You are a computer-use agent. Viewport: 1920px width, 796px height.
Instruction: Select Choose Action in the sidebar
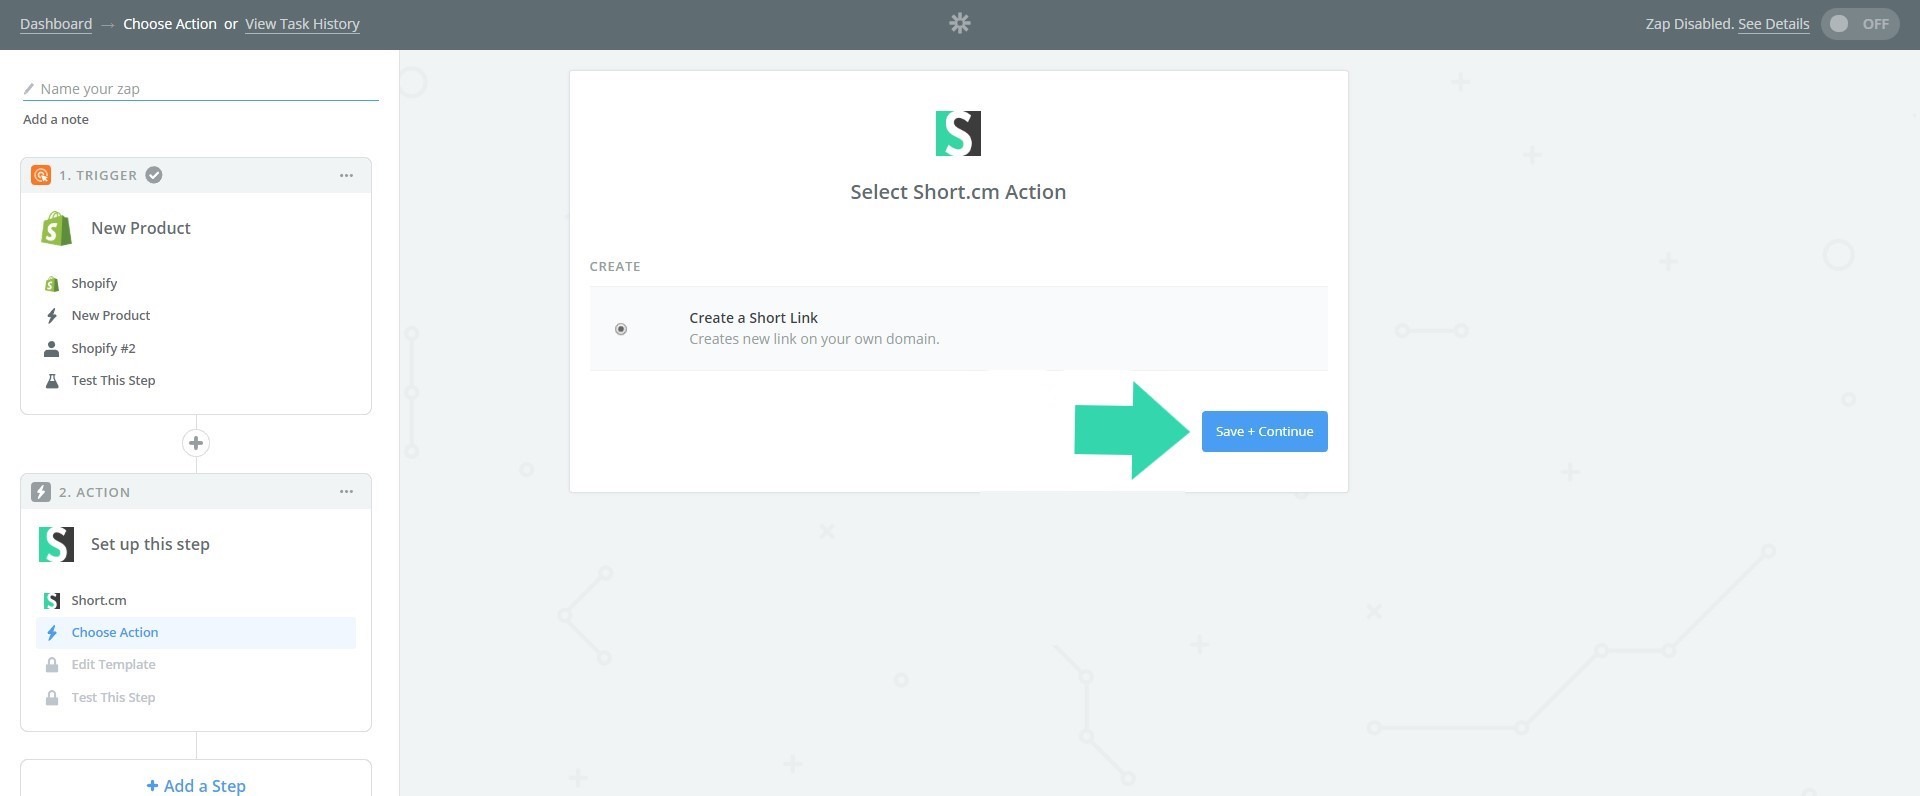click(x=115, y=632)
